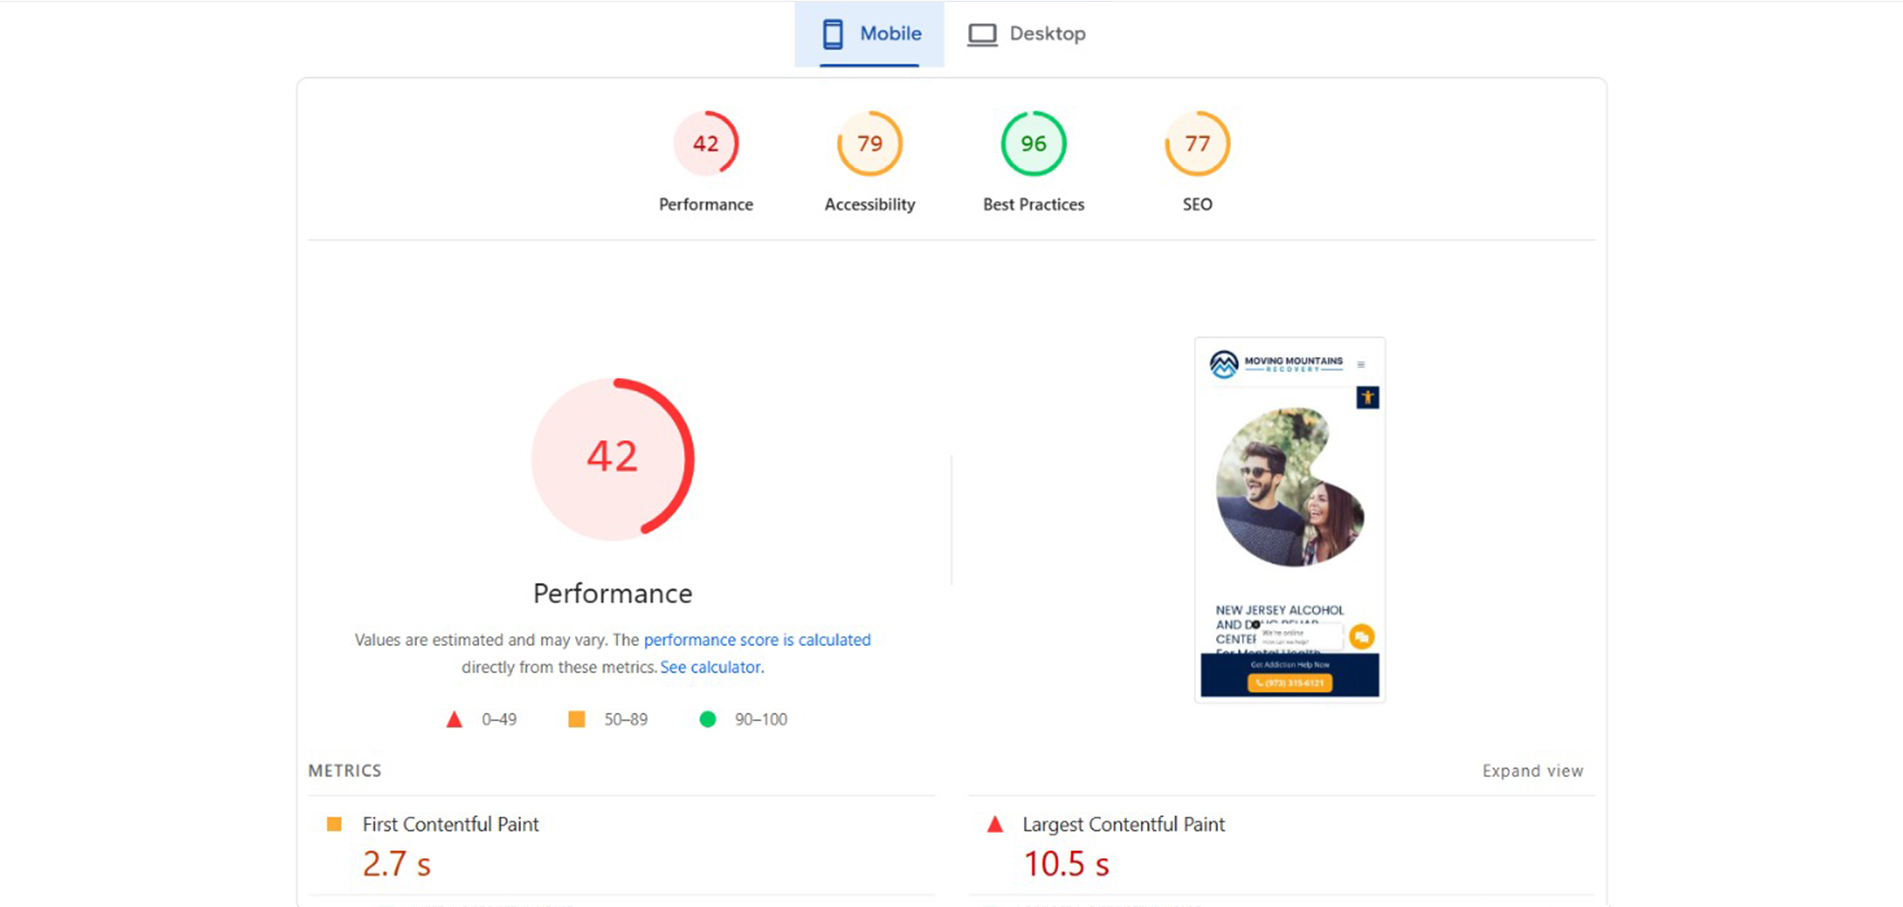Click the mobile phone icon in the Mobile tab
The height and width of the screenshot is (907, 1903).
click(x=832, y=34)
